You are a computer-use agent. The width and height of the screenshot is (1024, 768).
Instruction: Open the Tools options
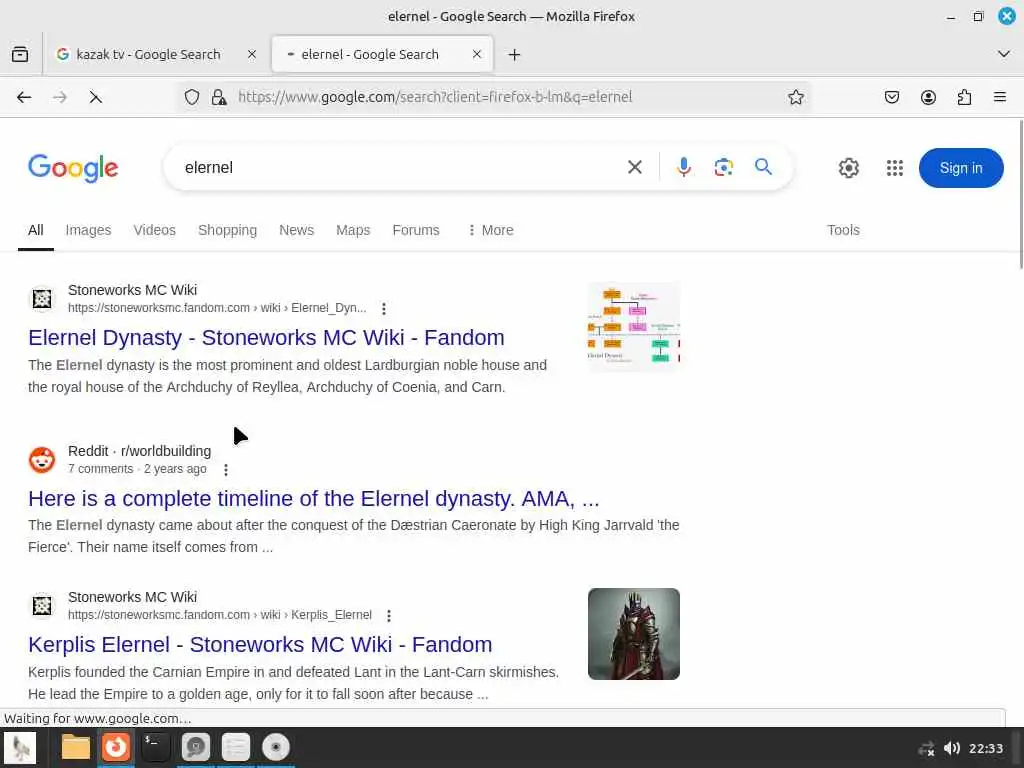pos(843,230)
